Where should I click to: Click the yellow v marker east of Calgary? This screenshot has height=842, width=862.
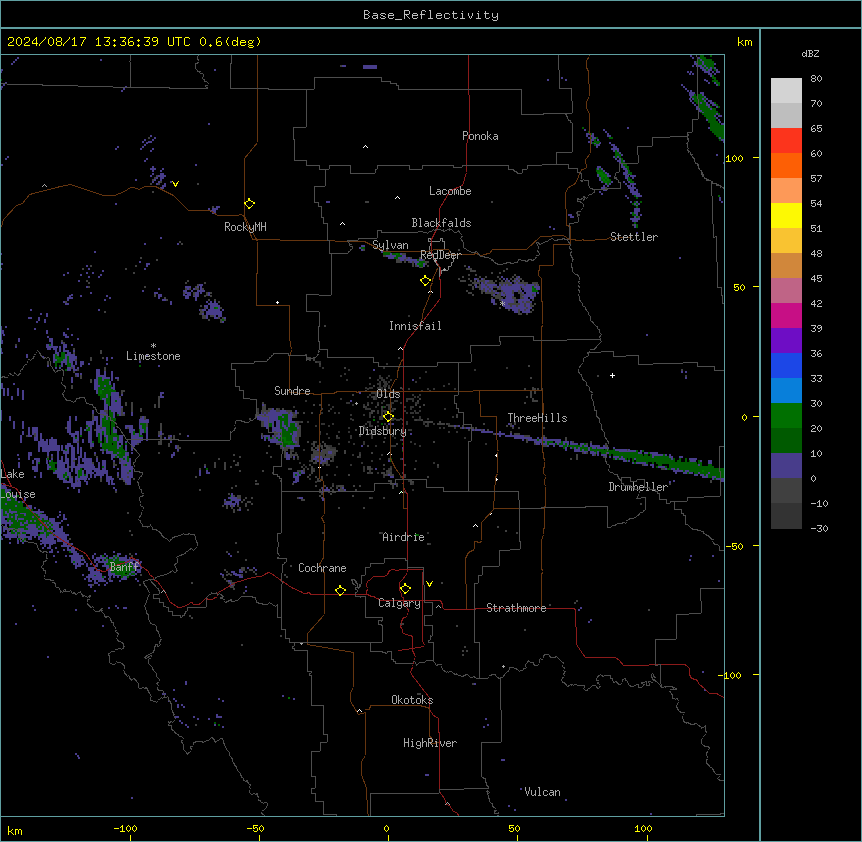(x=429, y=584)
